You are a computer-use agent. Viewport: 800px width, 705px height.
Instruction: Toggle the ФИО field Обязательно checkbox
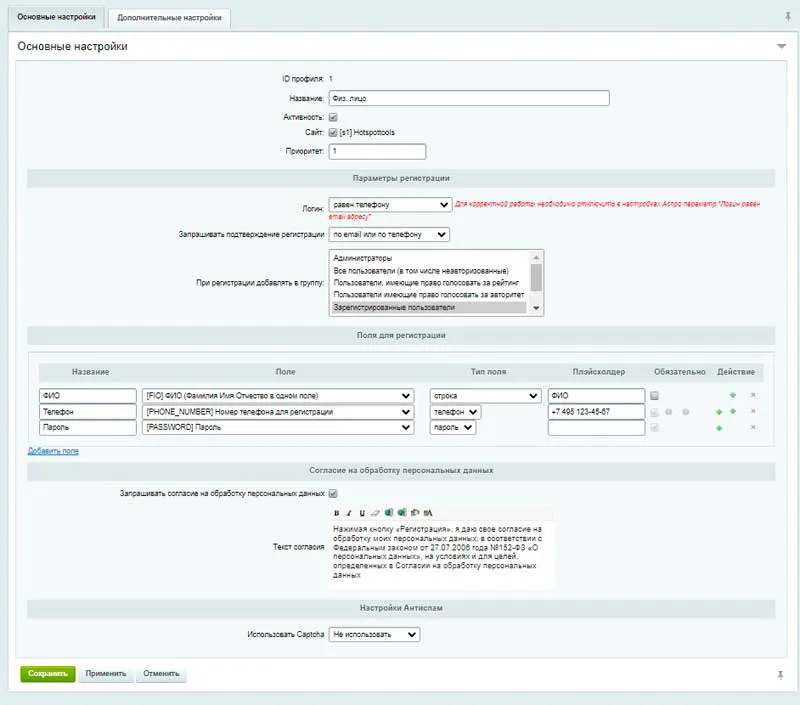(654, 395)
